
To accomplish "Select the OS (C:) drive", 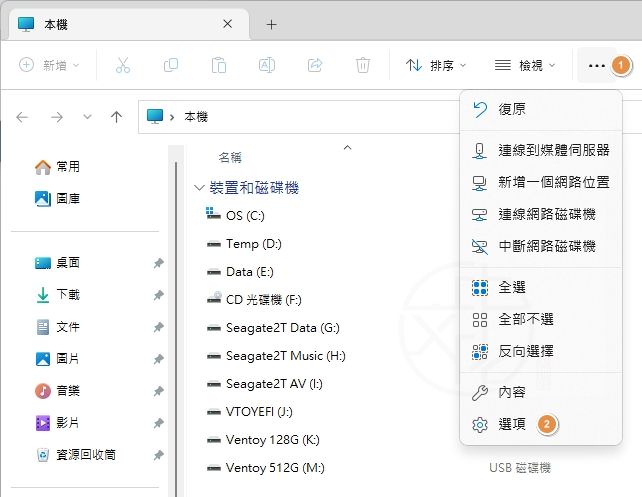I will (x=244, y=215).
